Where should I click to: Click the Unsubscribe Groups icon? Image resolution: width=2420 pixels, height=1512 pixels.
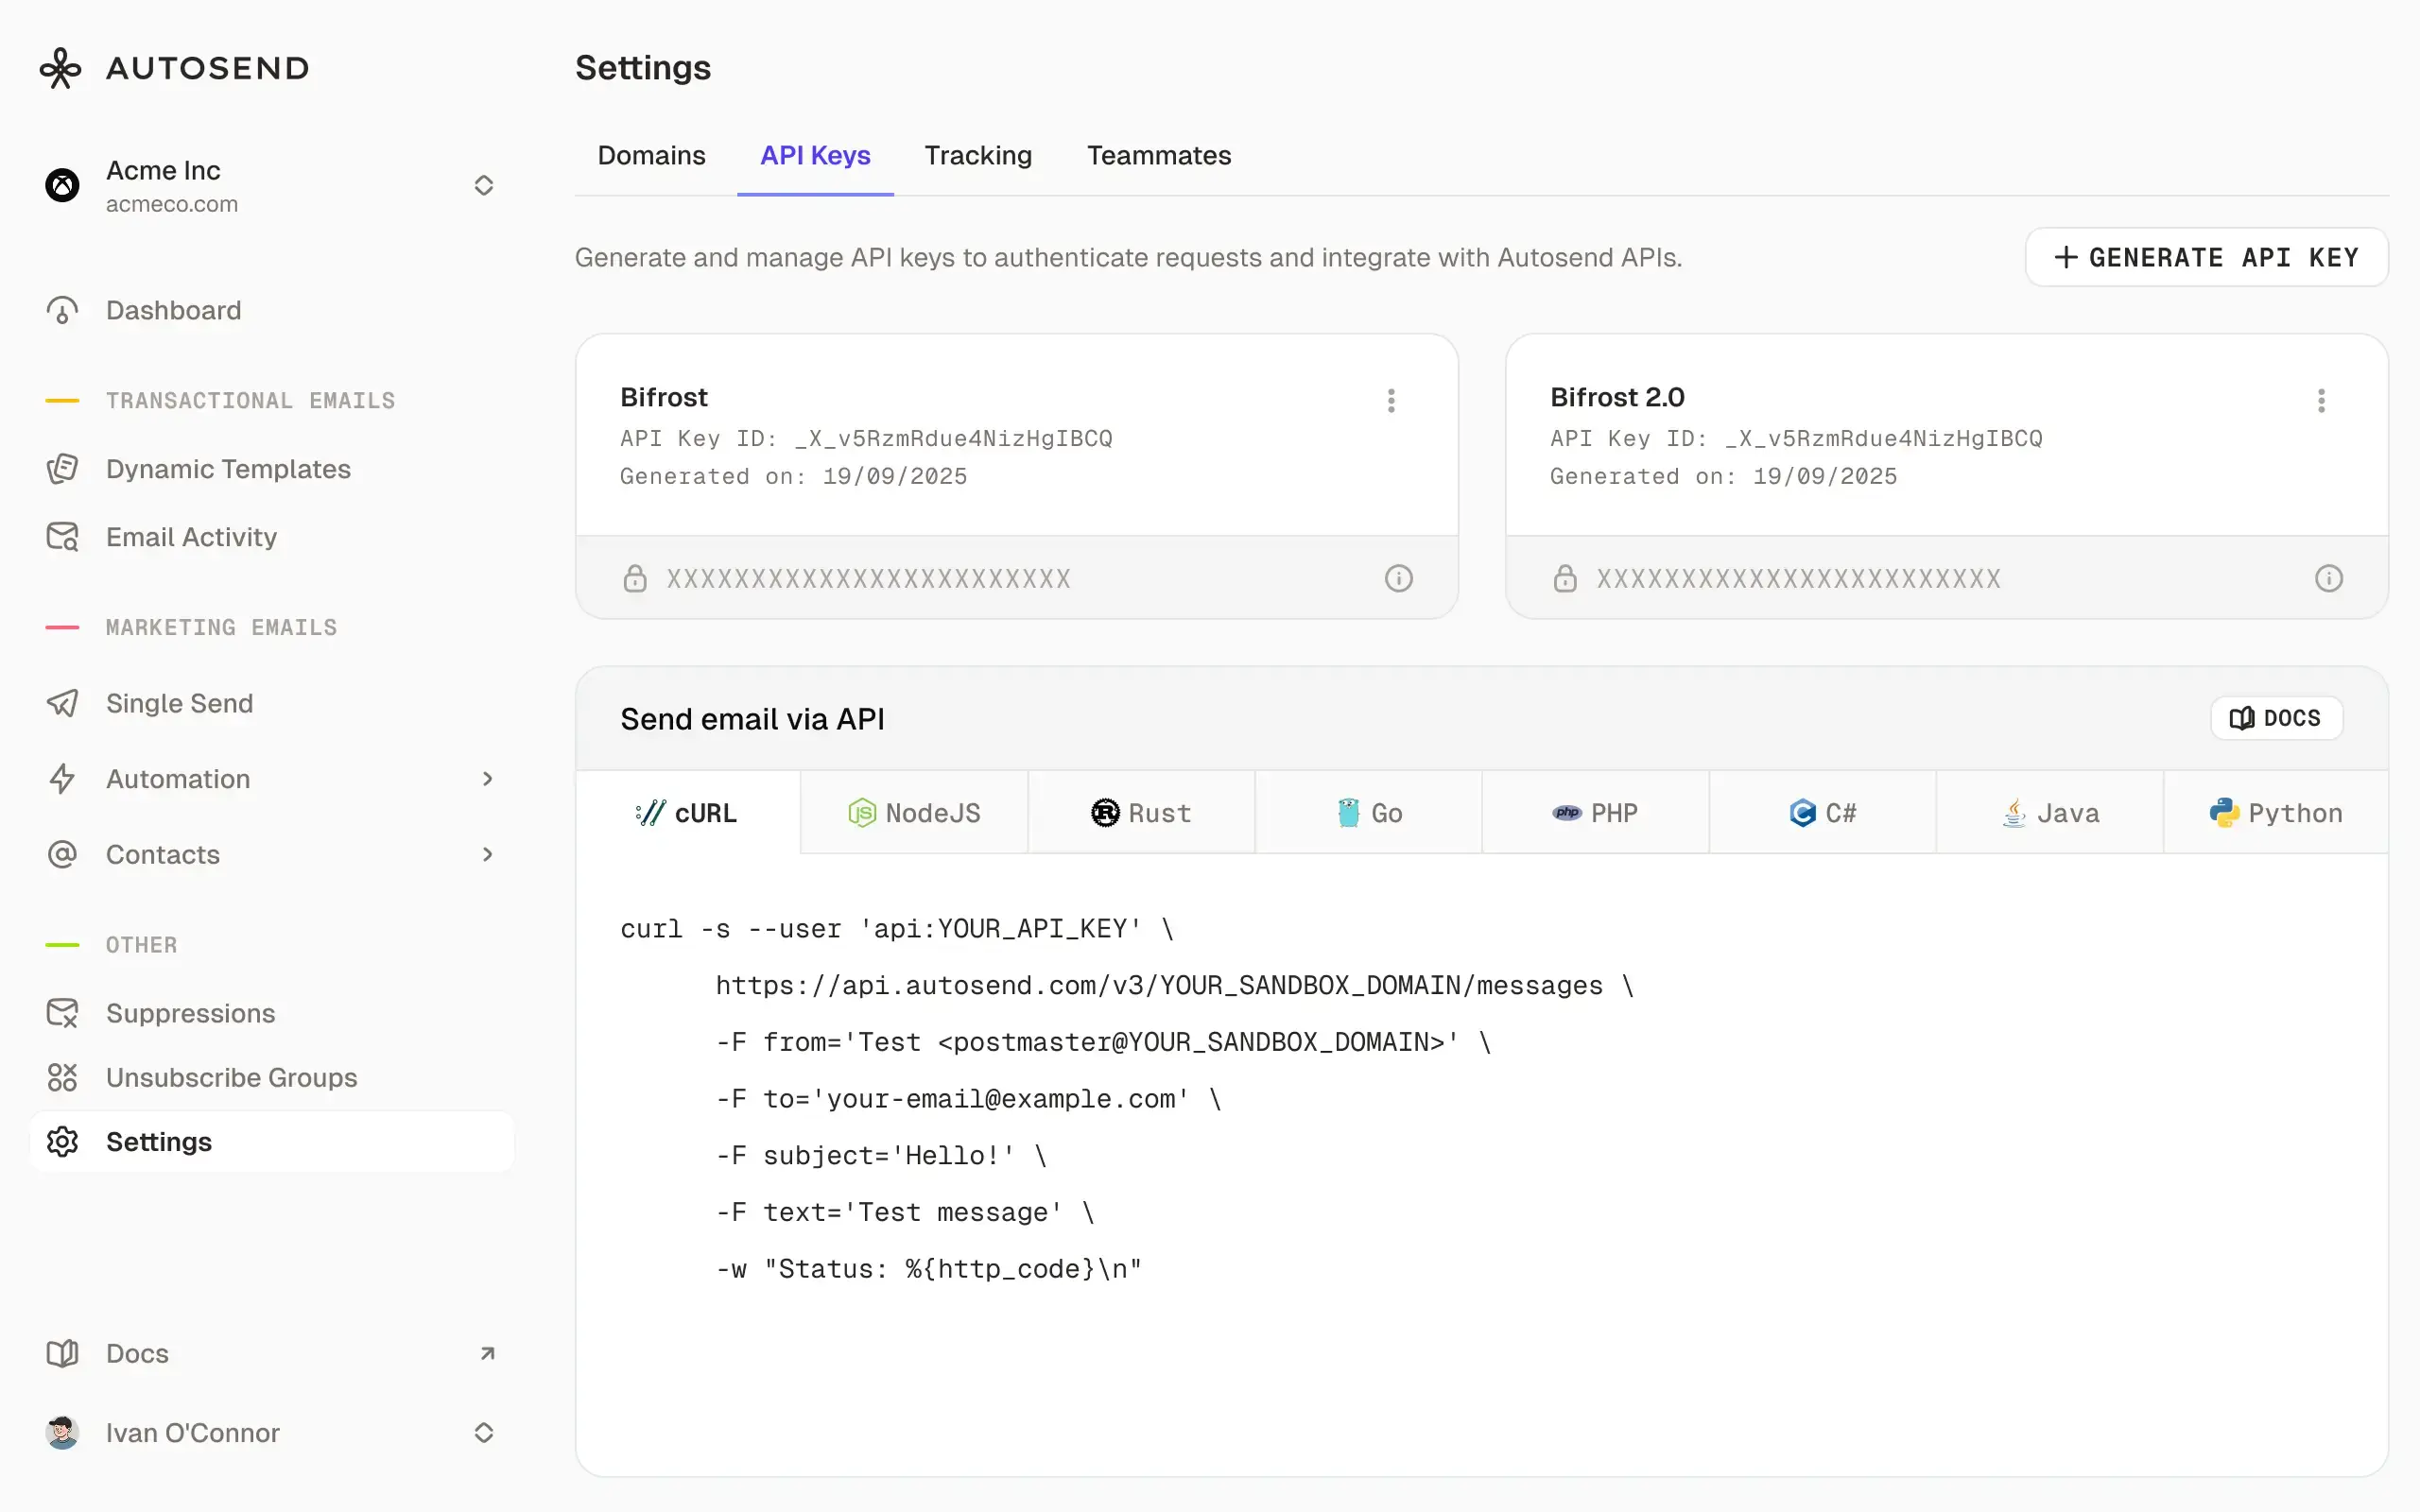point(62,1077)
